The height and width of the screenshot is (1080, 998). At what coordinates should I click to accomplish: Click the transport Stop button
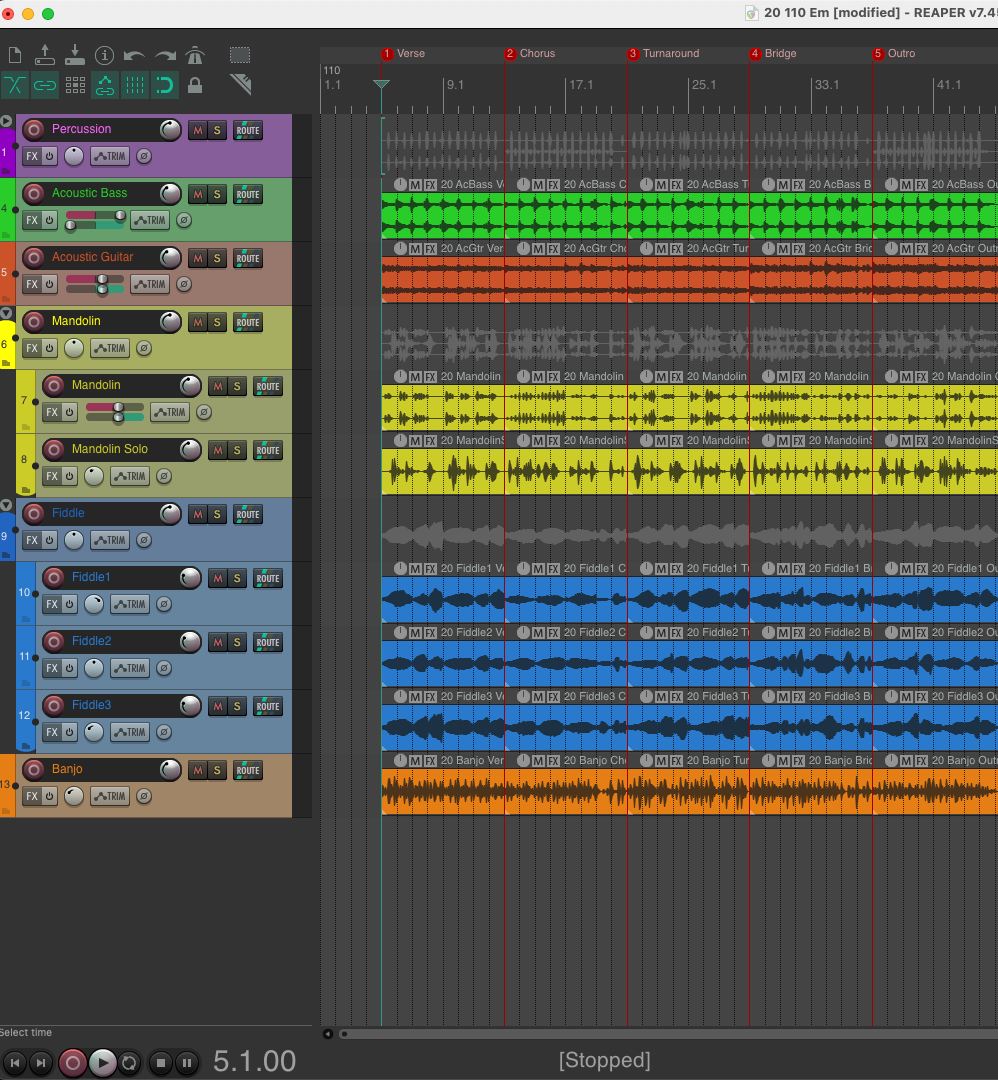point(160,1063)
